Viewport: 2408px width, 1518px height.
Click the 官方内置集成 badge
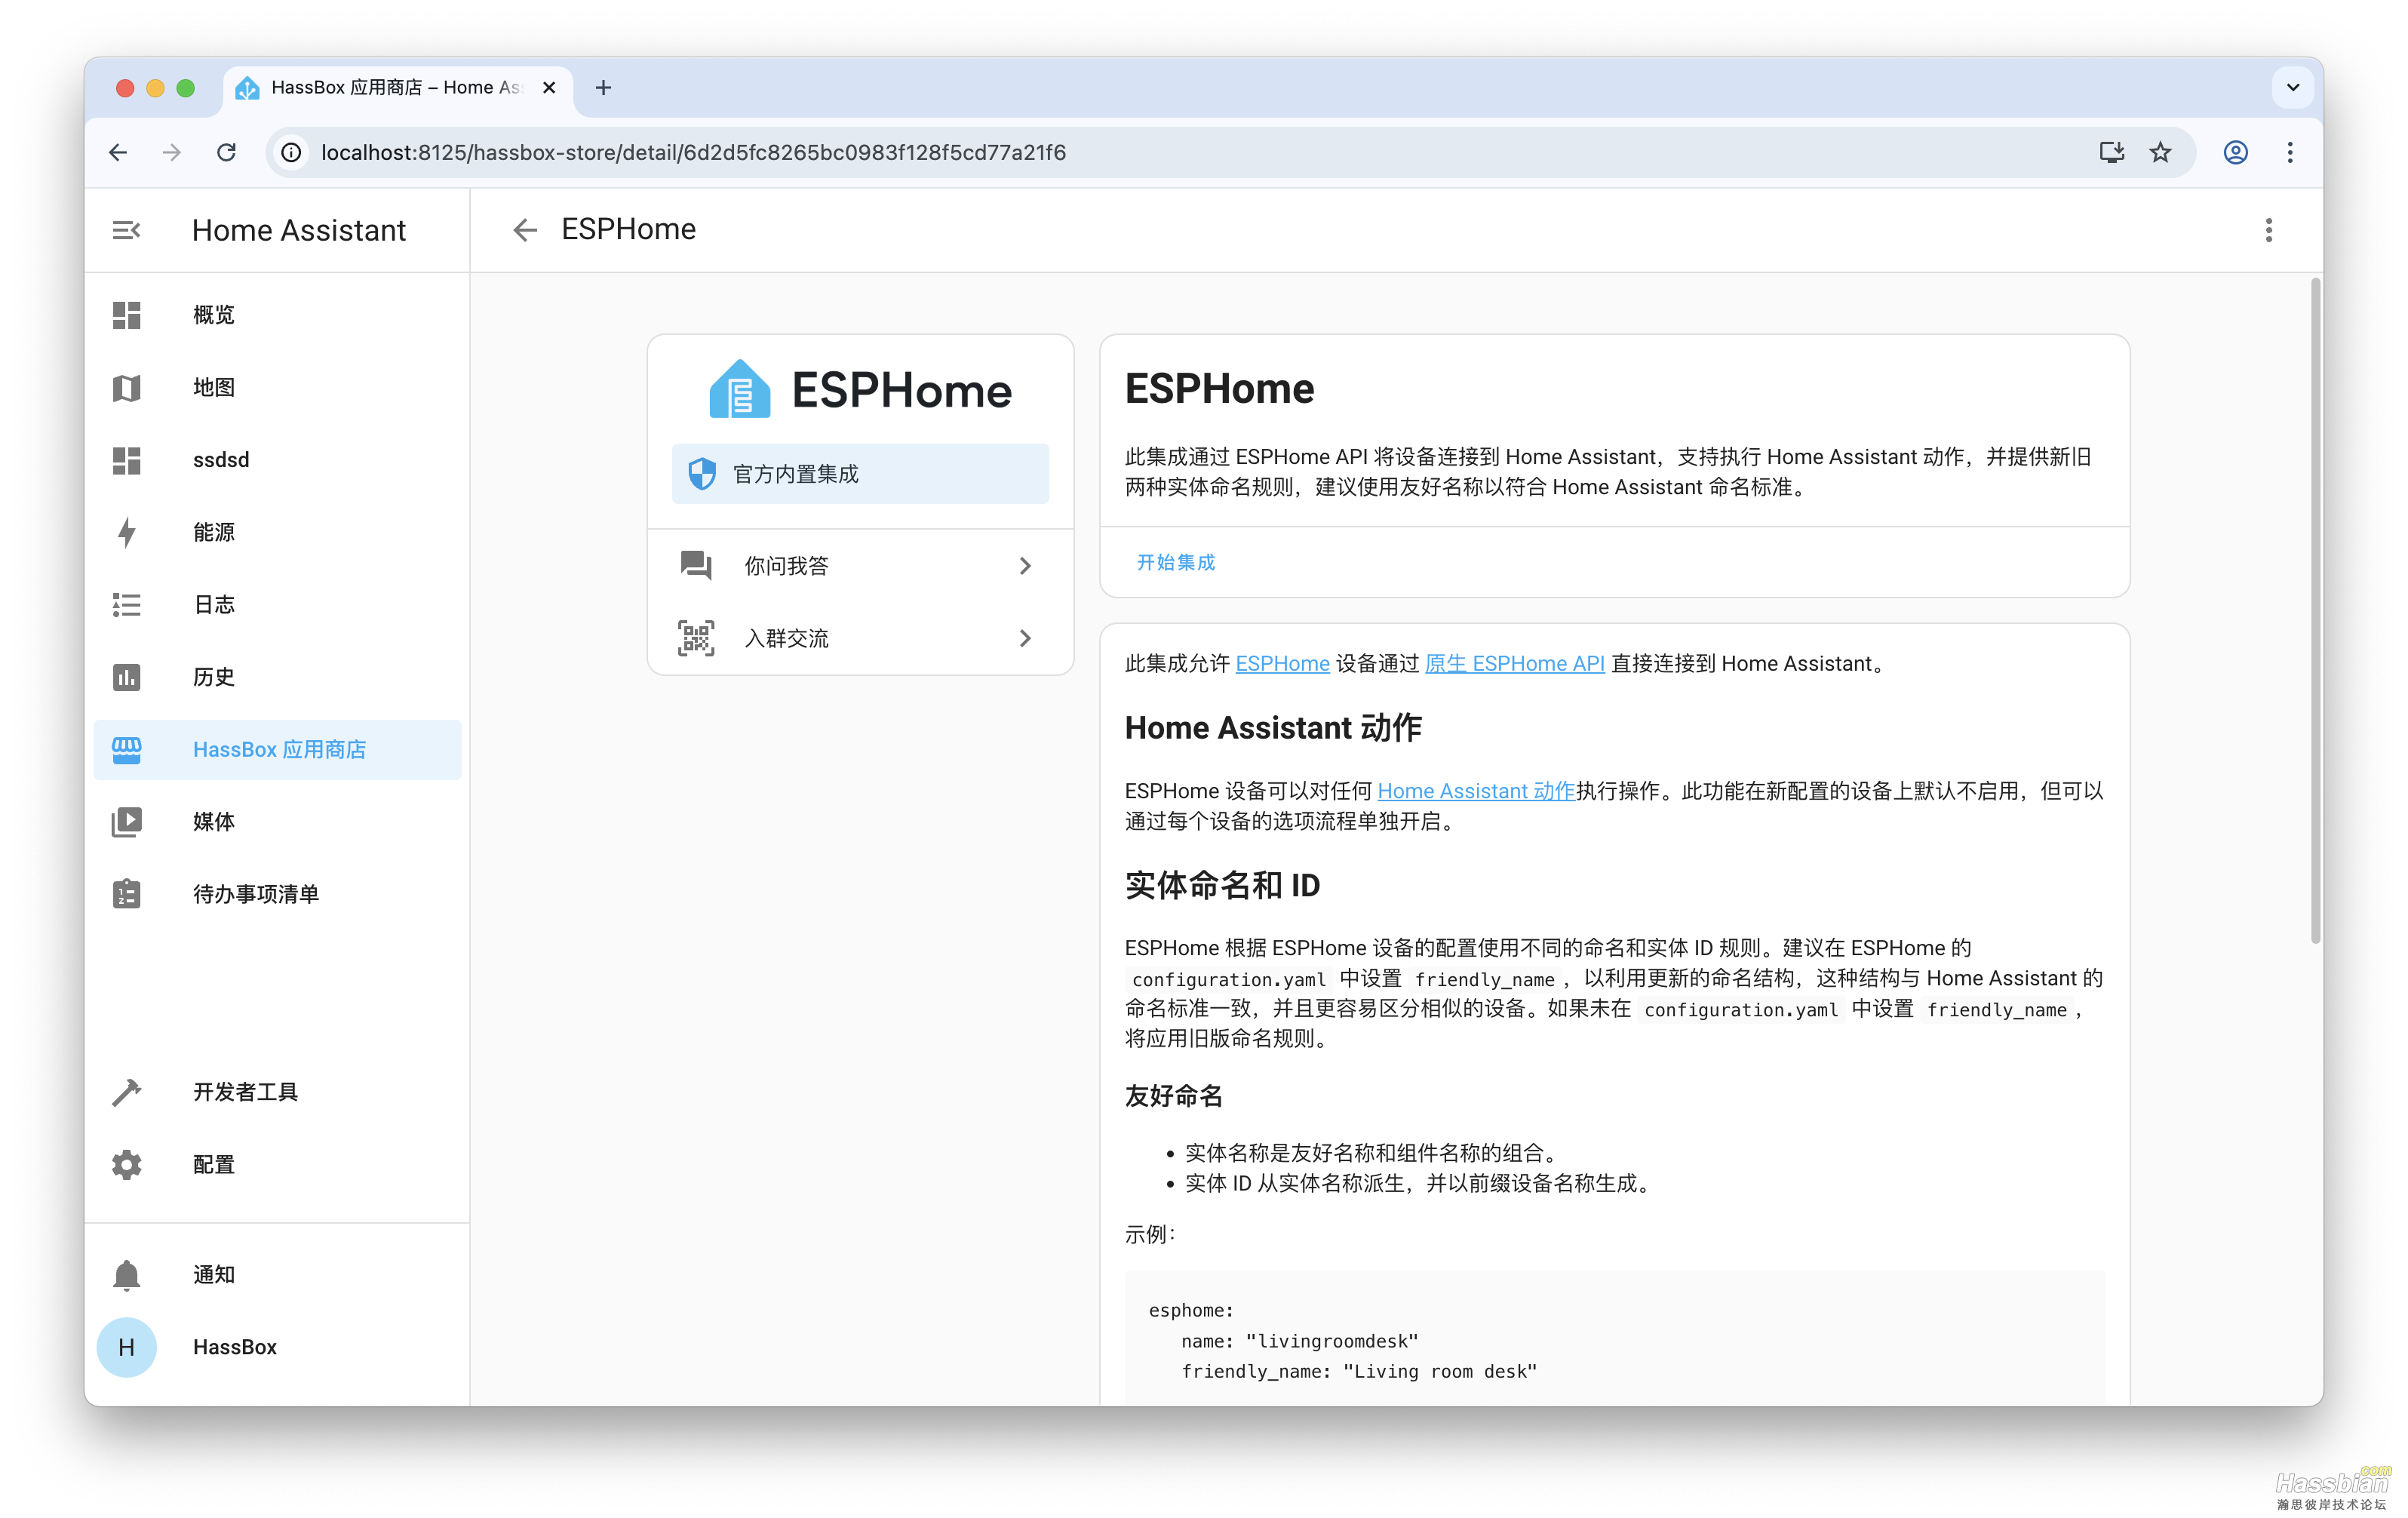[x=860, y=474]
